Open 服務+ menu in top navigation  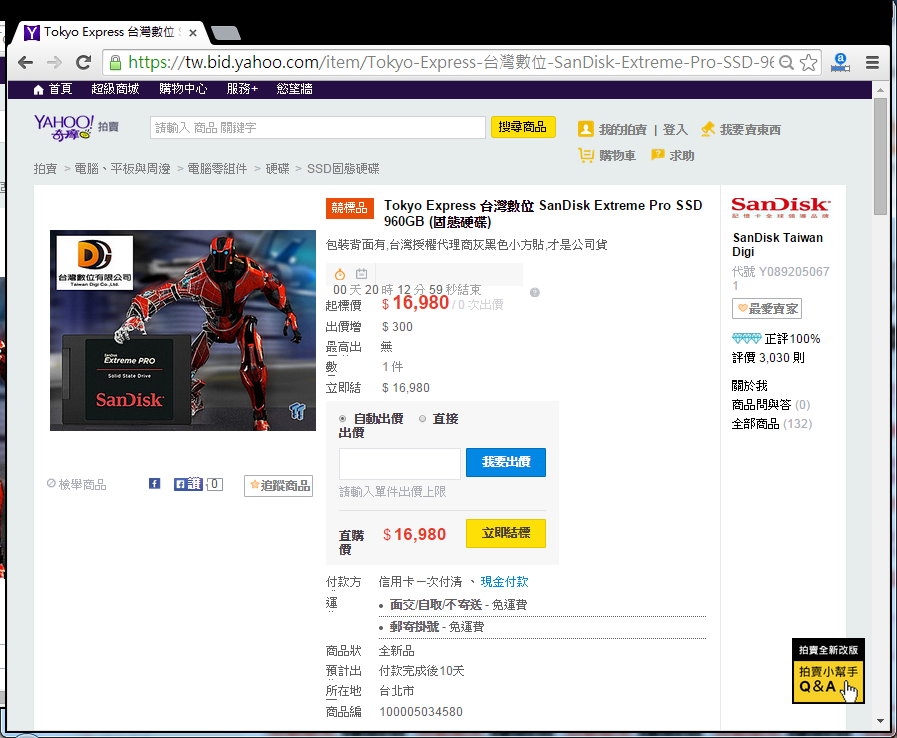(242, 89)
